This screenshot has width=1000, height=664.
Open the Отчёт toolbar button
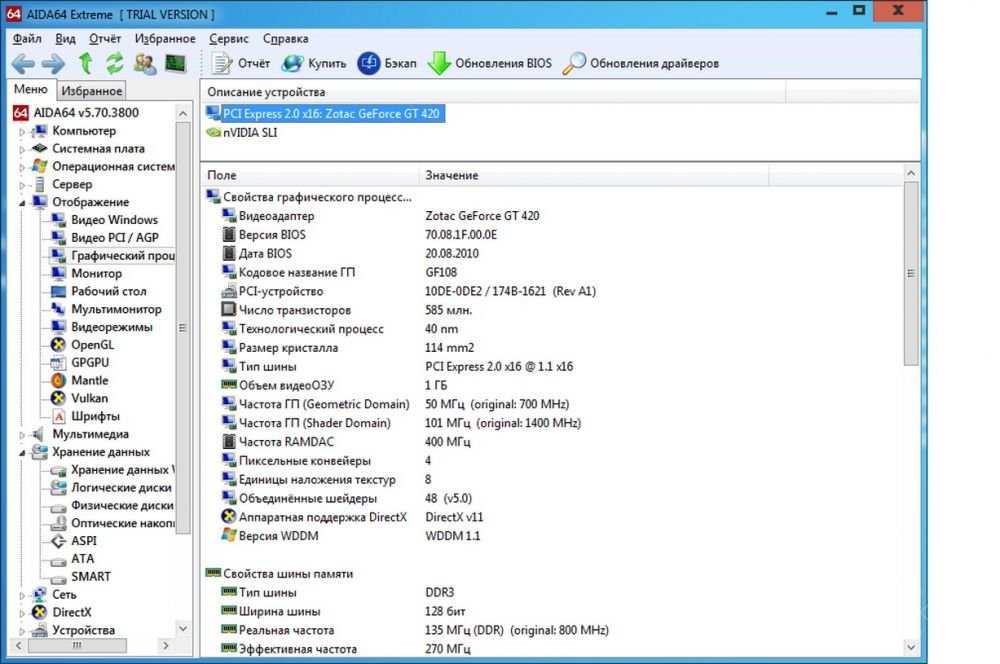tap(241, 63)
